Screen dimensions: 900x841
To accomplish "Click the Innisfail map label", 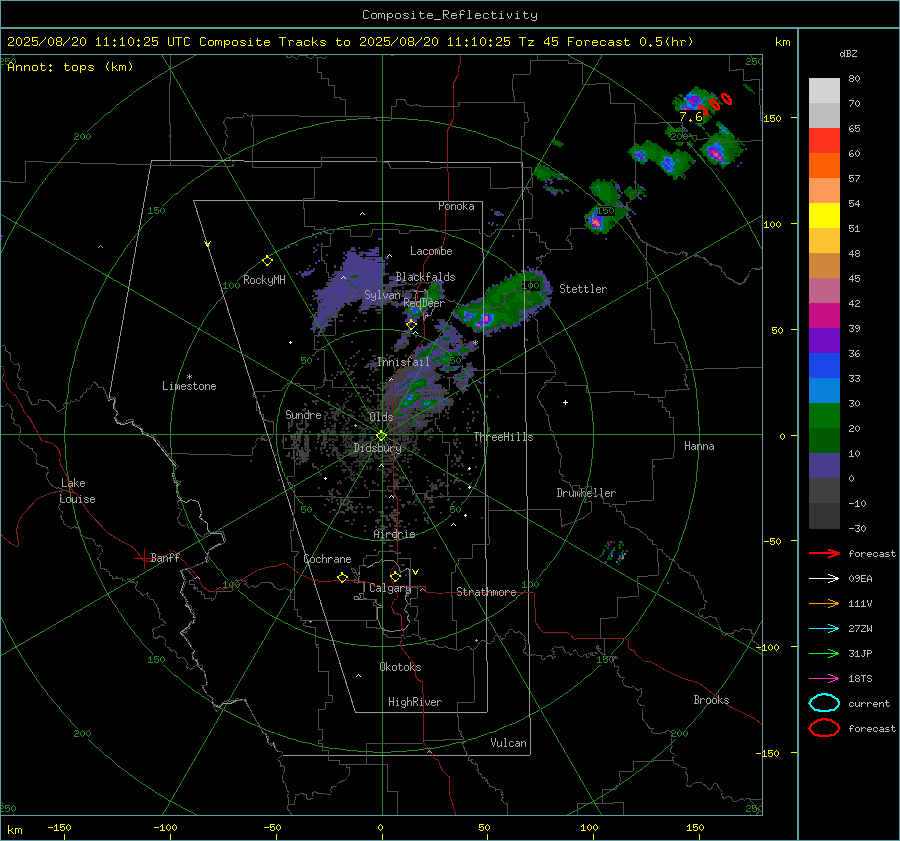I will tap(403, 362).
